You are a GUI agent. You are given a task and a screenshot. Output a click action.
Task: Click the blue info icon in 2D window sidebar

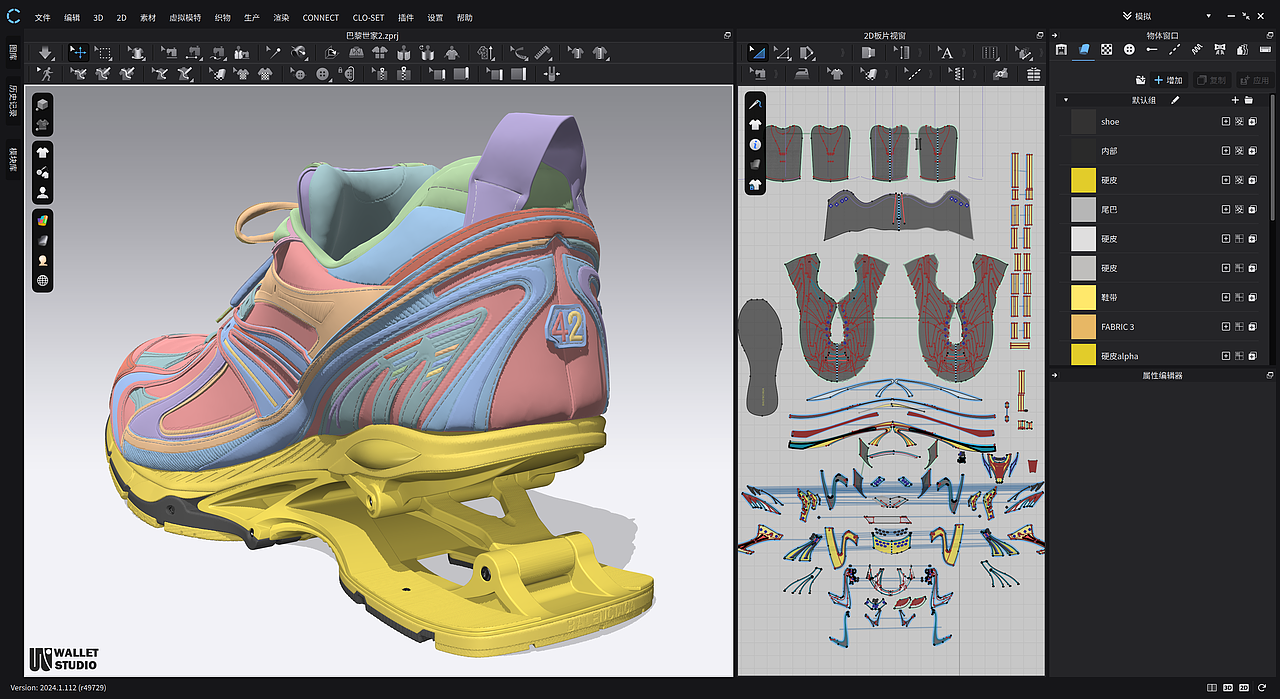755,145
